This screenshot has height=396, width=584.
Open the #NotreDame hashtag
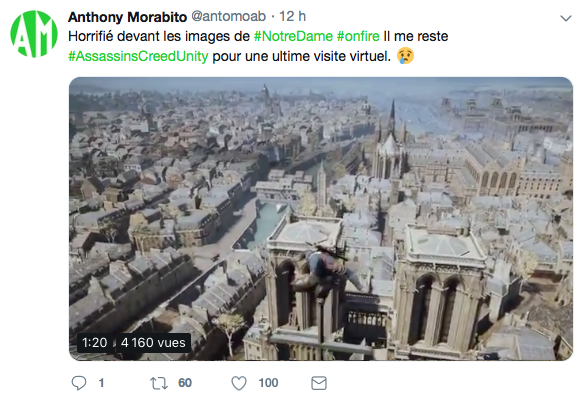click(293, 37)
